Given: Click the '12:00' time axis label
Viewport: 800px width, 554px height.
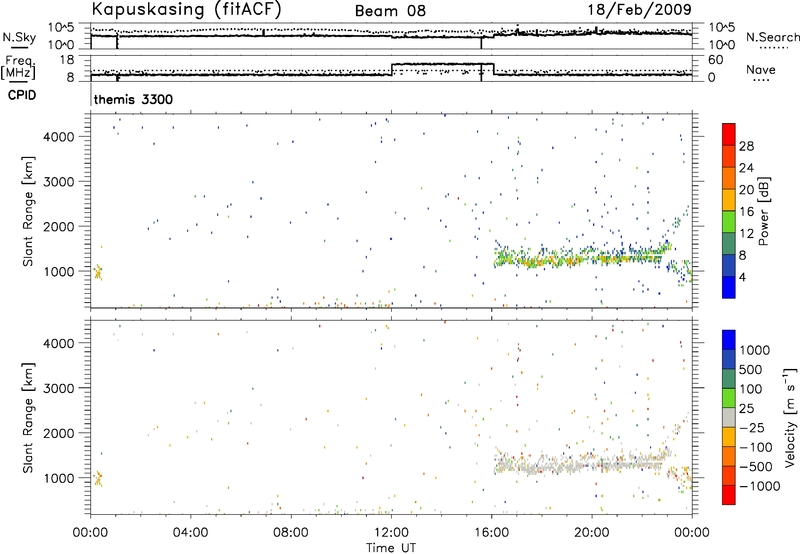Looking at the screenshot, I should click(x=391, y=533).
